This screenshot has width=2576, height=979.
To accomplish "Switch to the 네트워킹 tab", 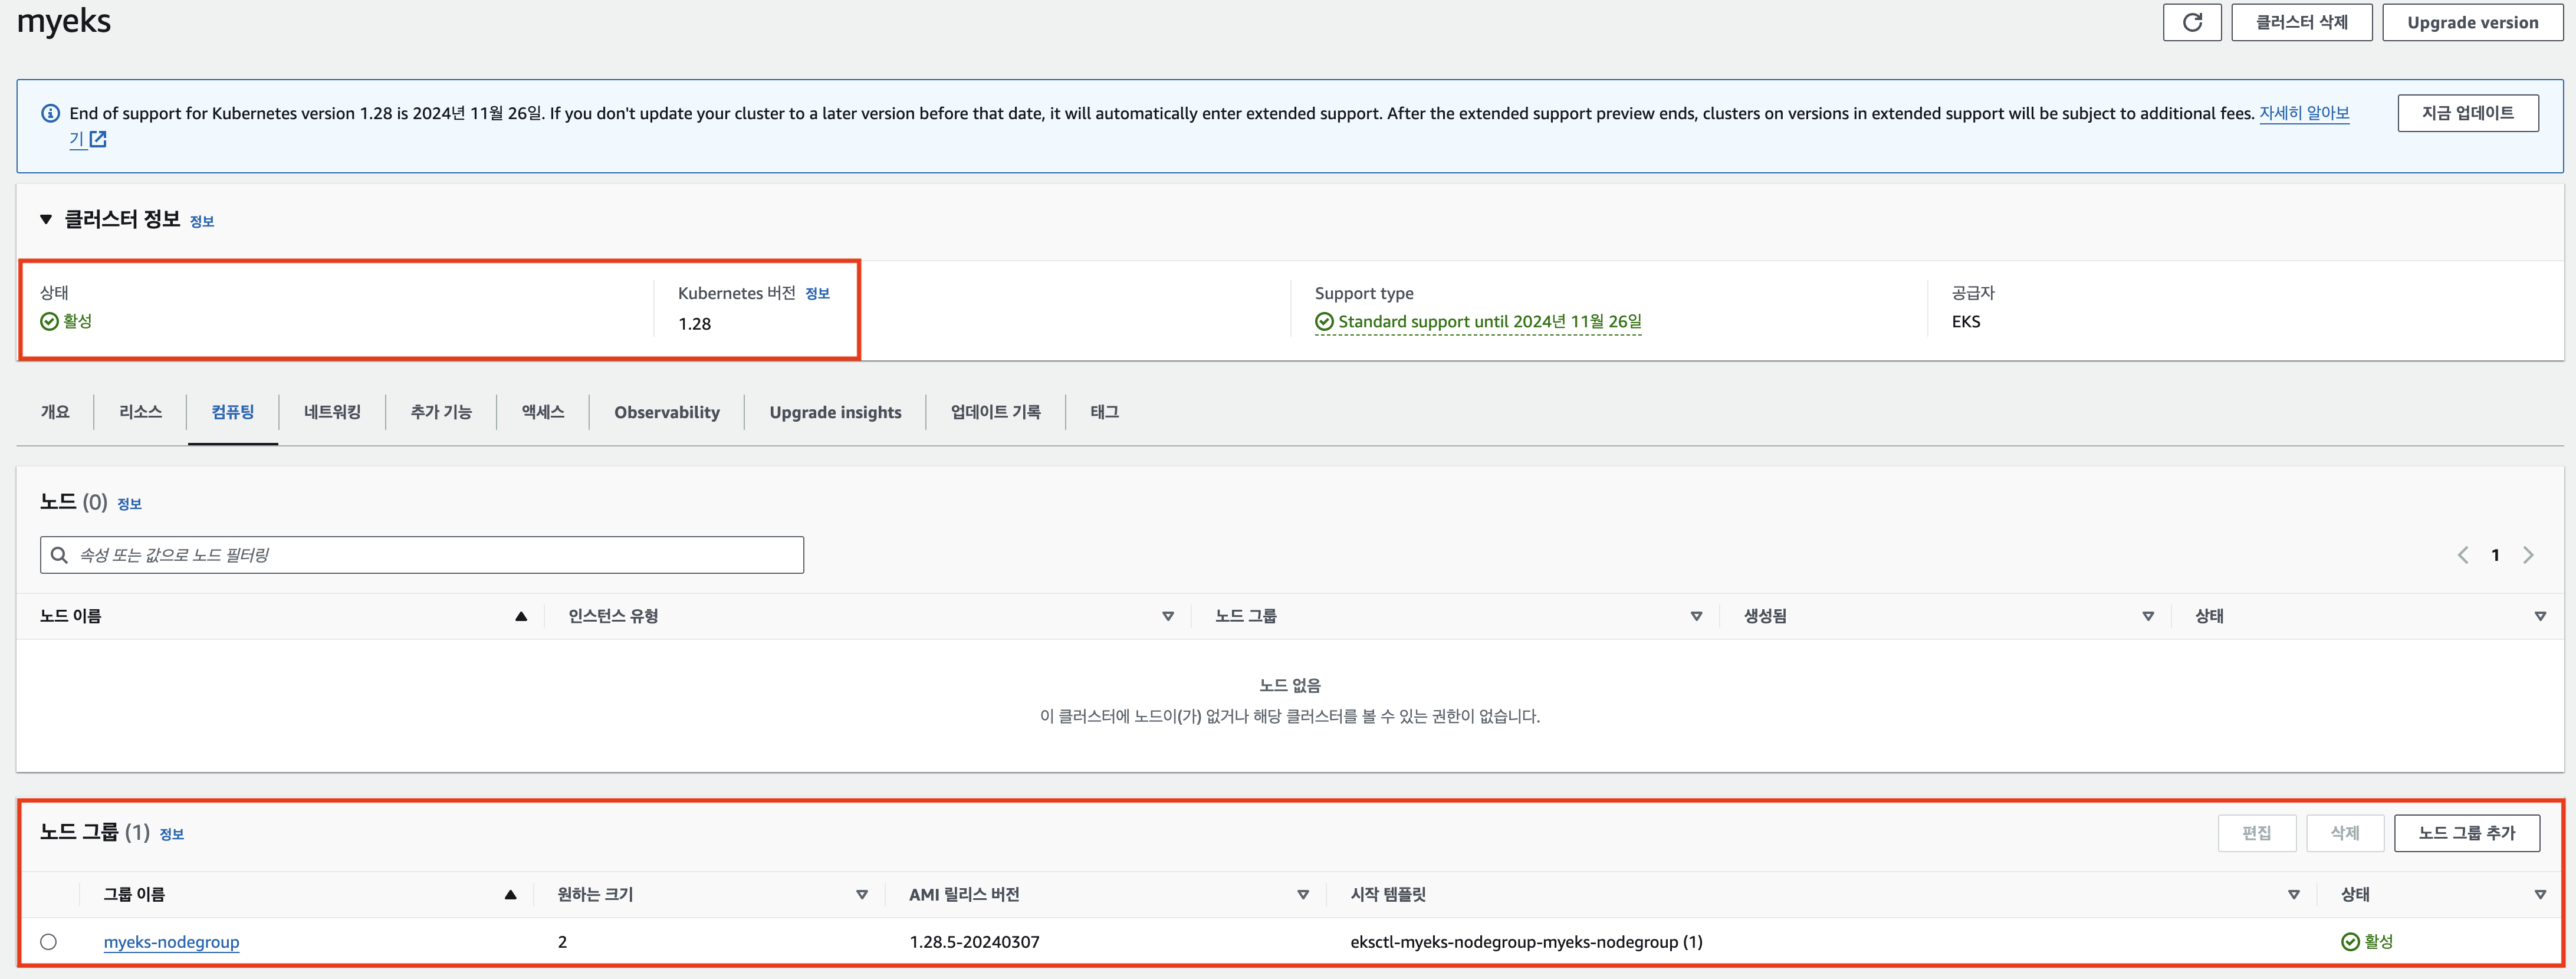I will [x=332, y=412].
